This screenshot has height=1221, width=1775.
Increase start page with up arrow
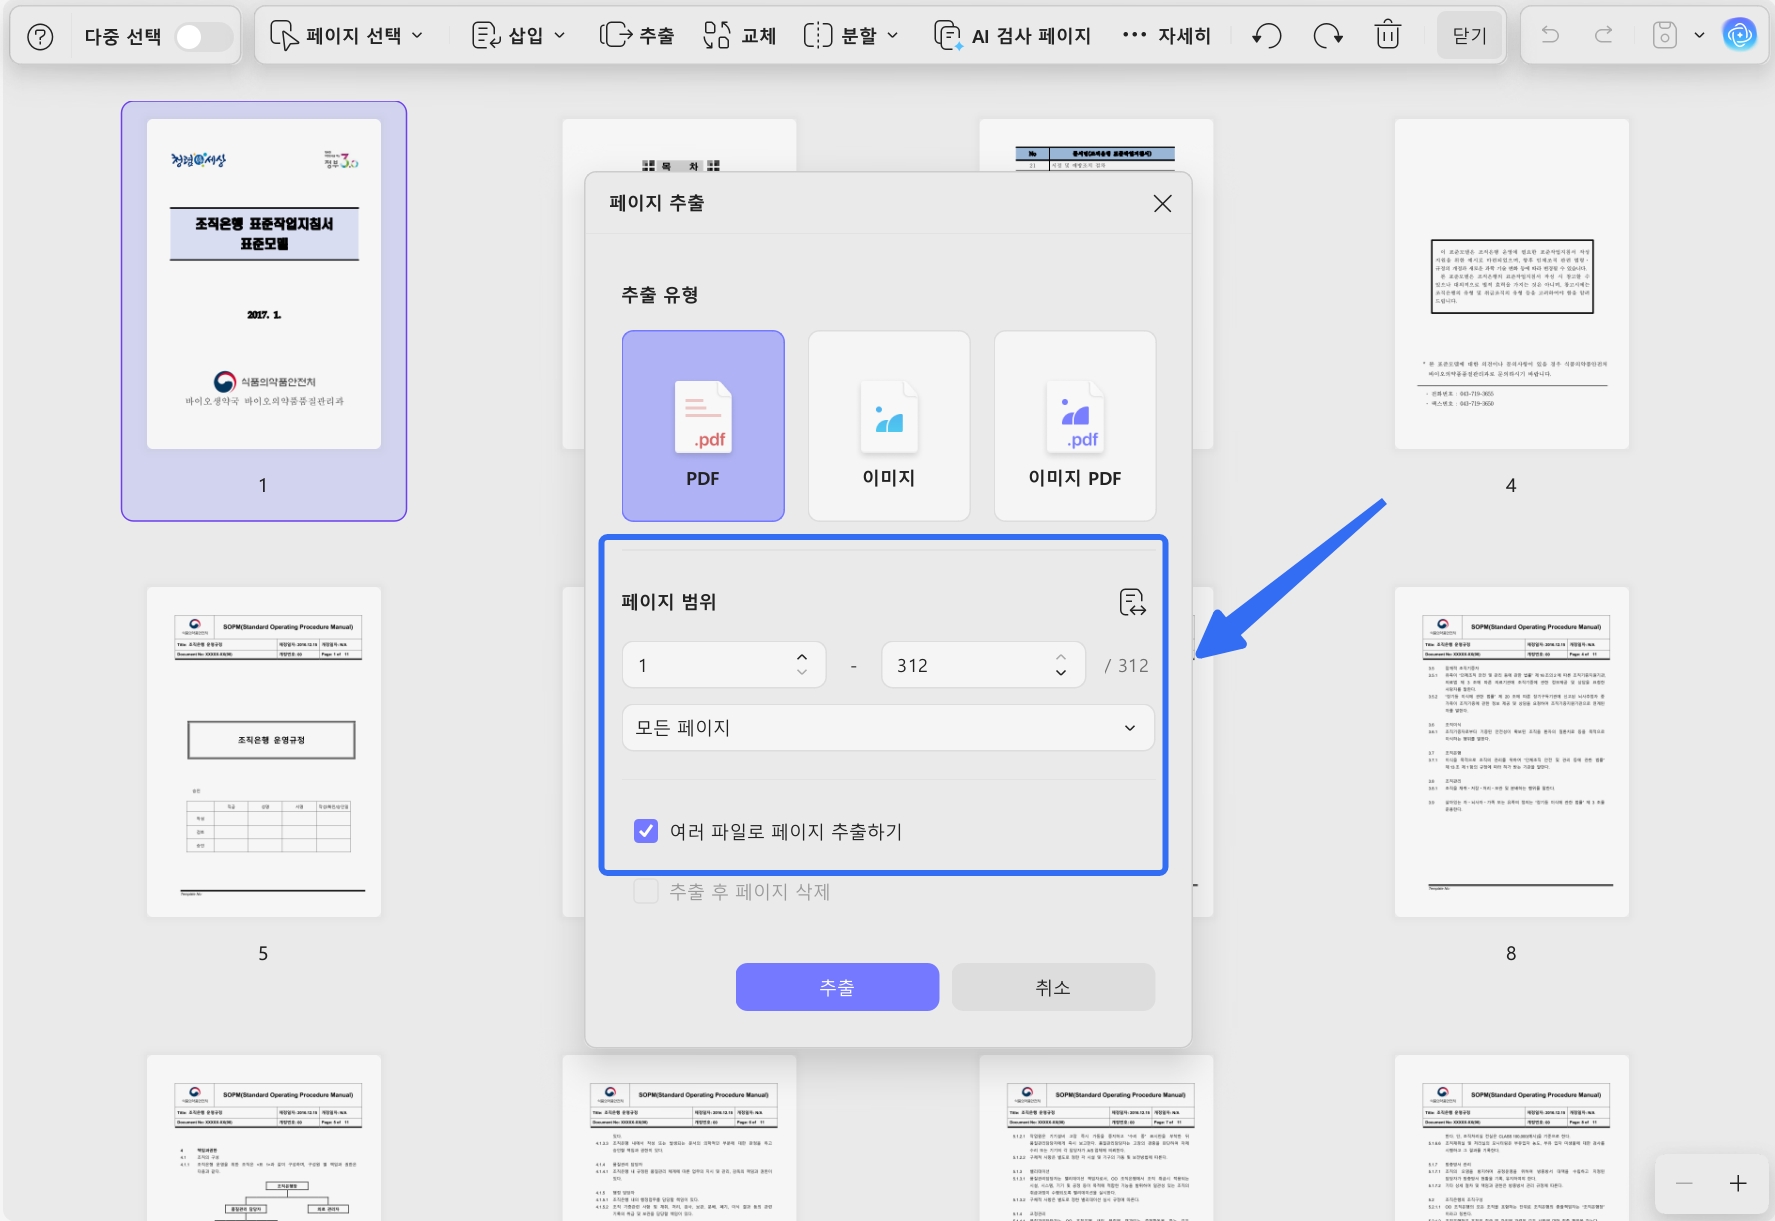point(802,657)
